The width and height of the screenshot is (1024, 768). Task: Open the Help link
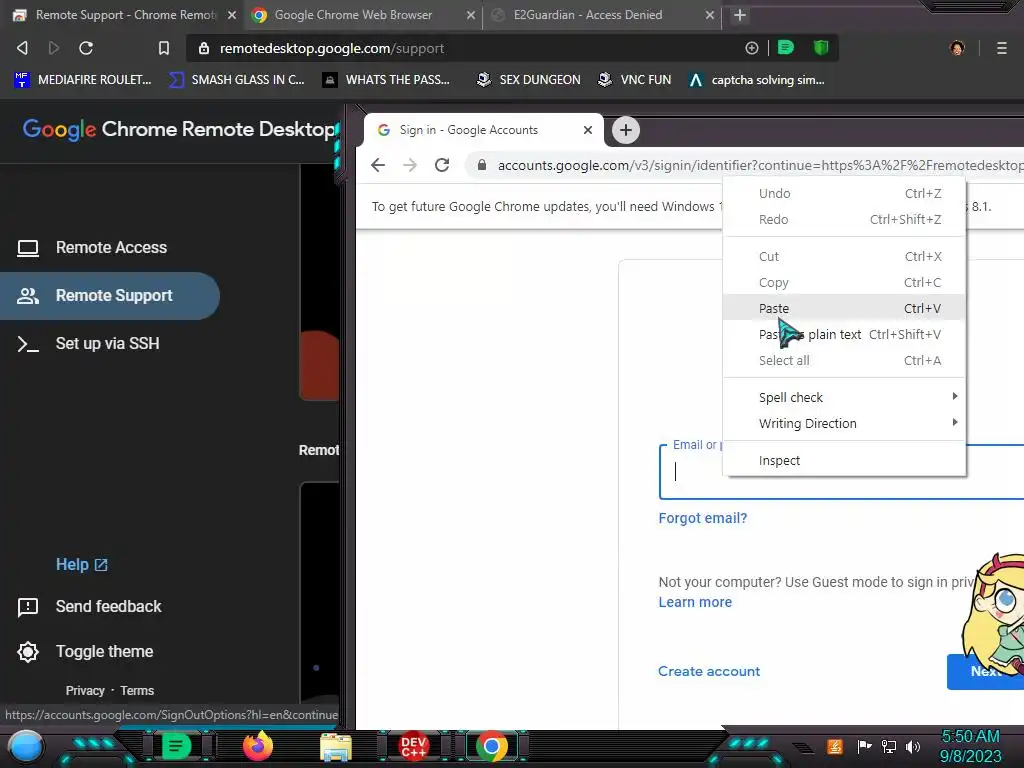point(82,564)
